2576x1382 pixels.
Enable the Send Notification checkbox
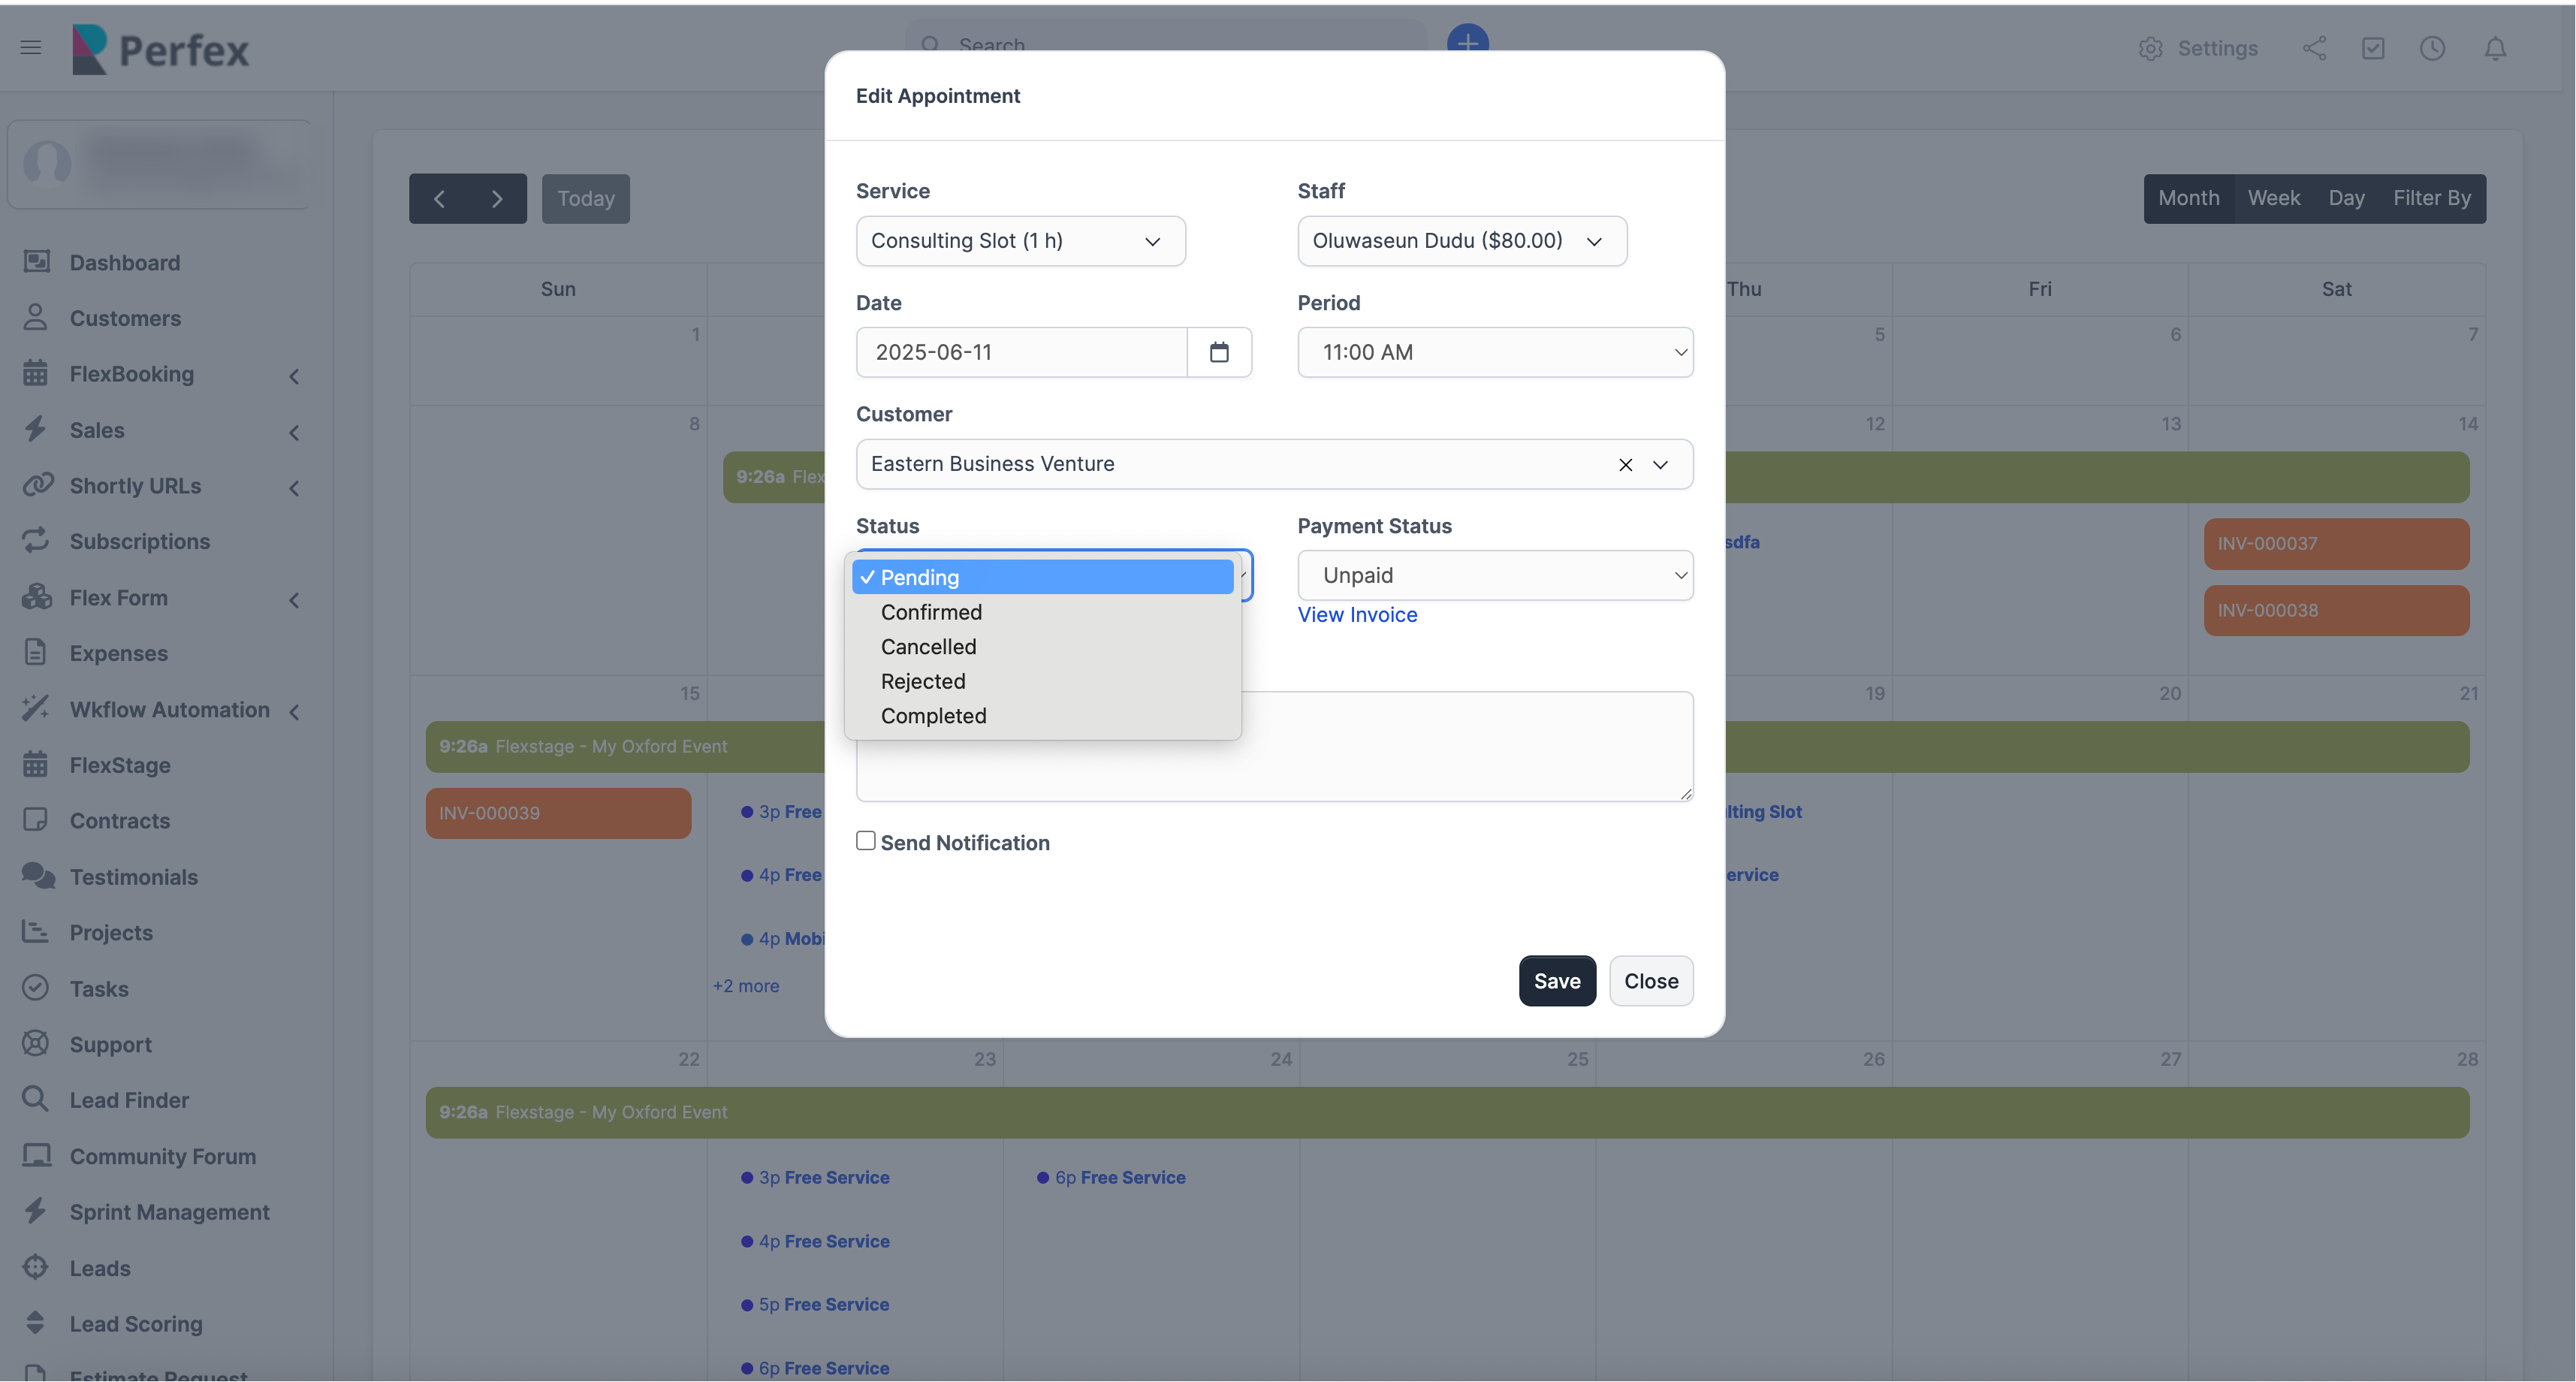[865, 841]
